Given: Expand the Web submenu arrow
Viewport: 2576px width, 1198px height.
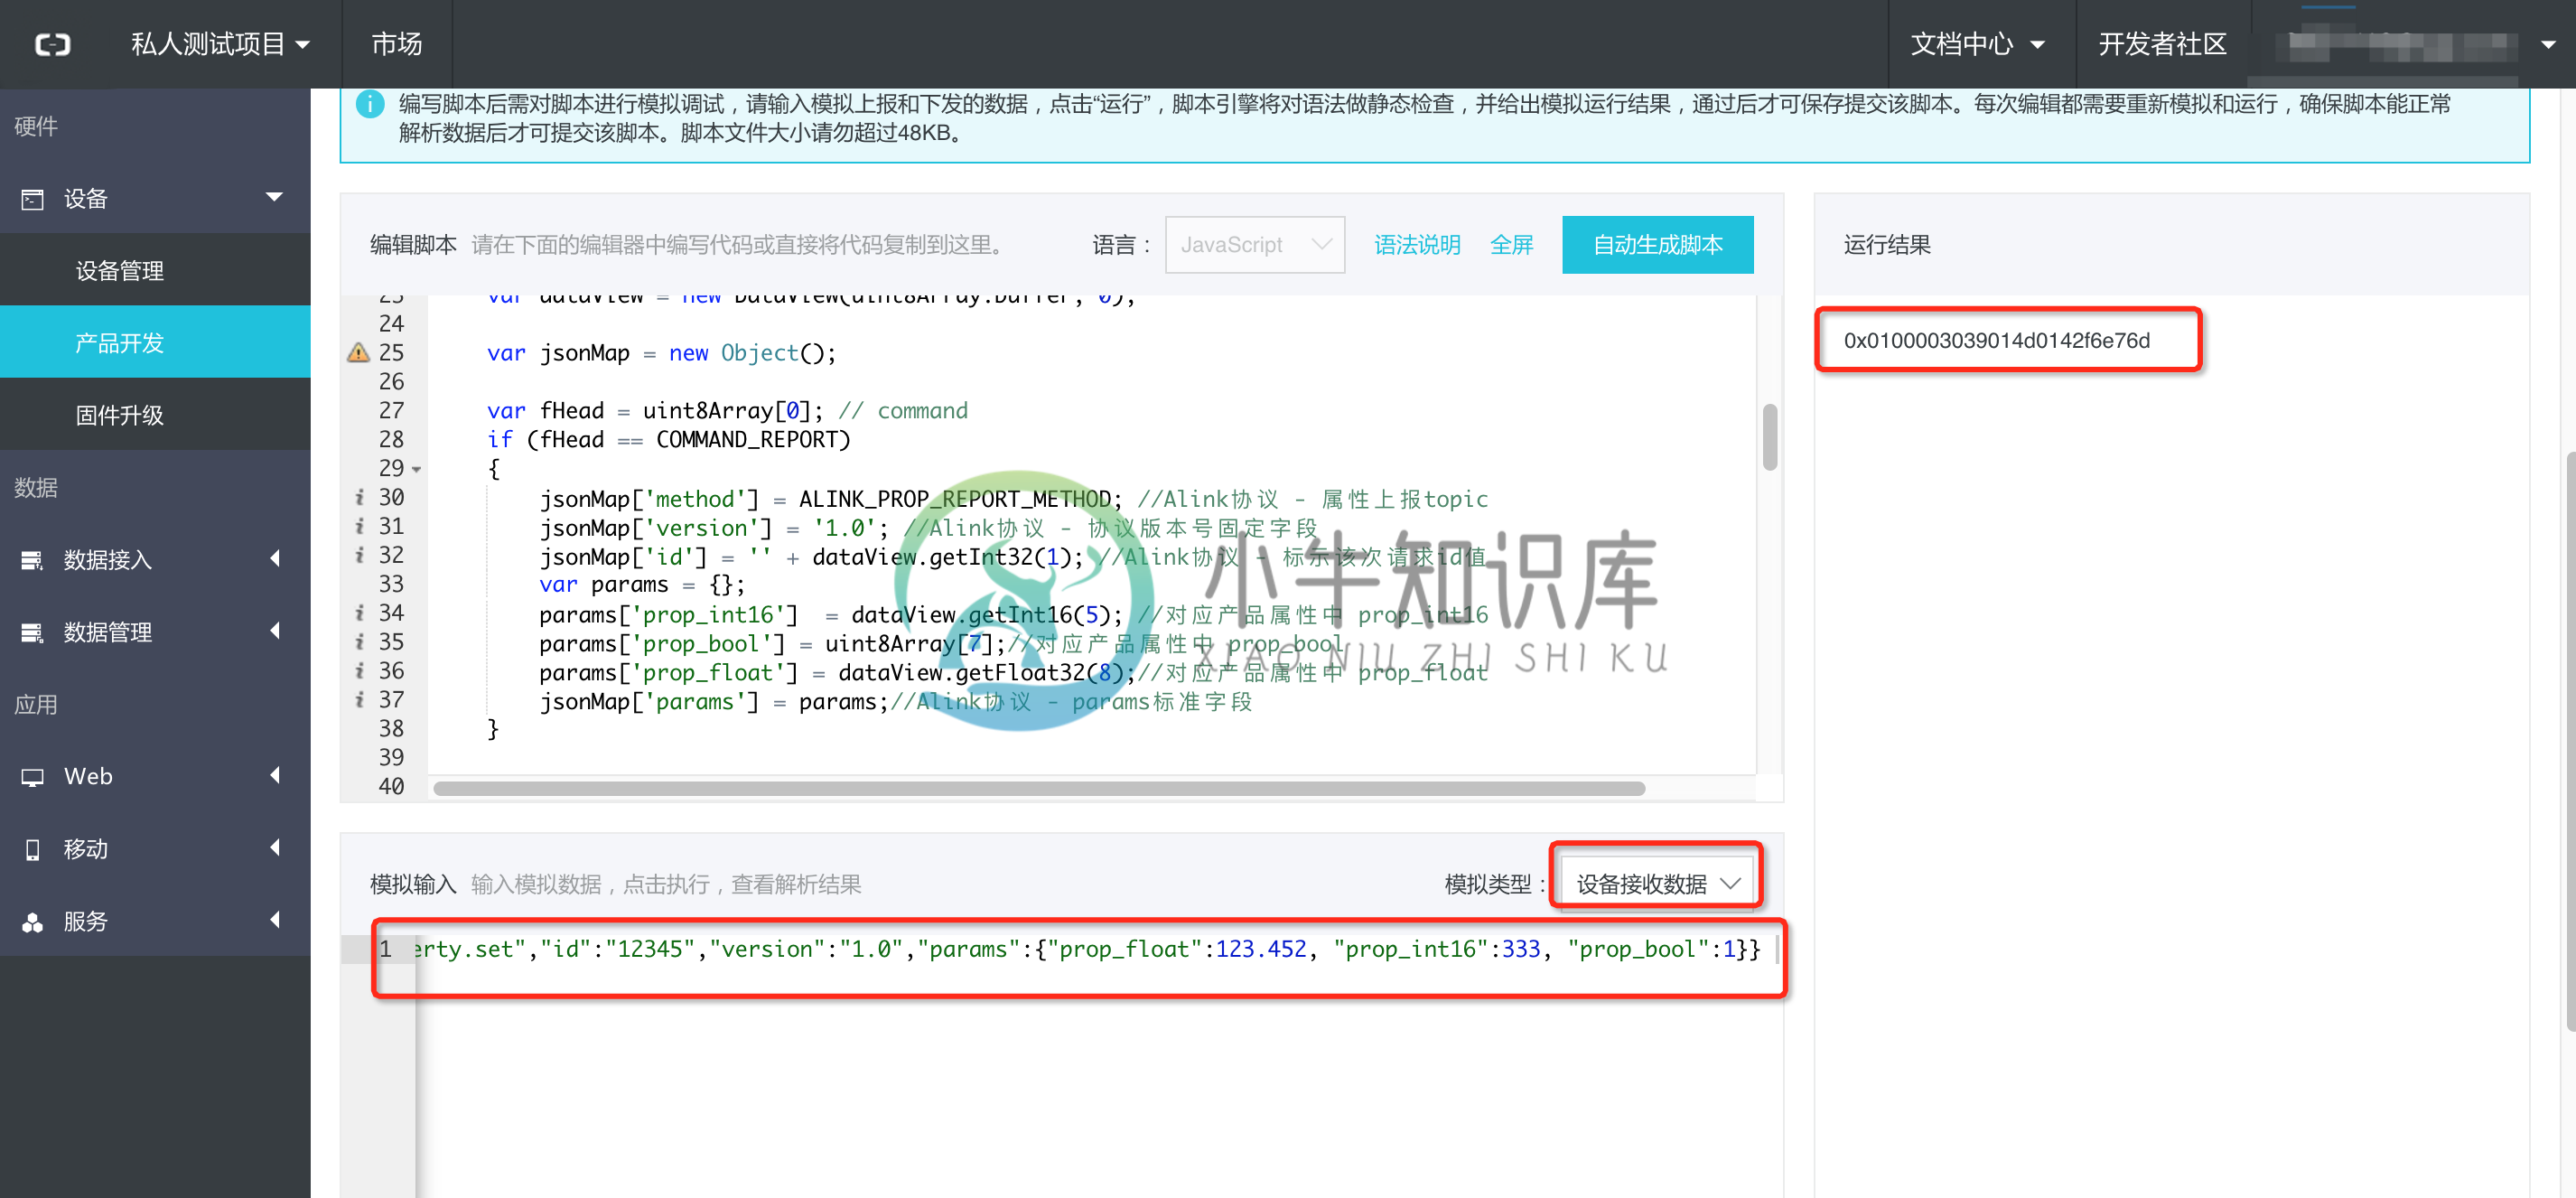Looking at the screenshot, I should tap(275, 775).
